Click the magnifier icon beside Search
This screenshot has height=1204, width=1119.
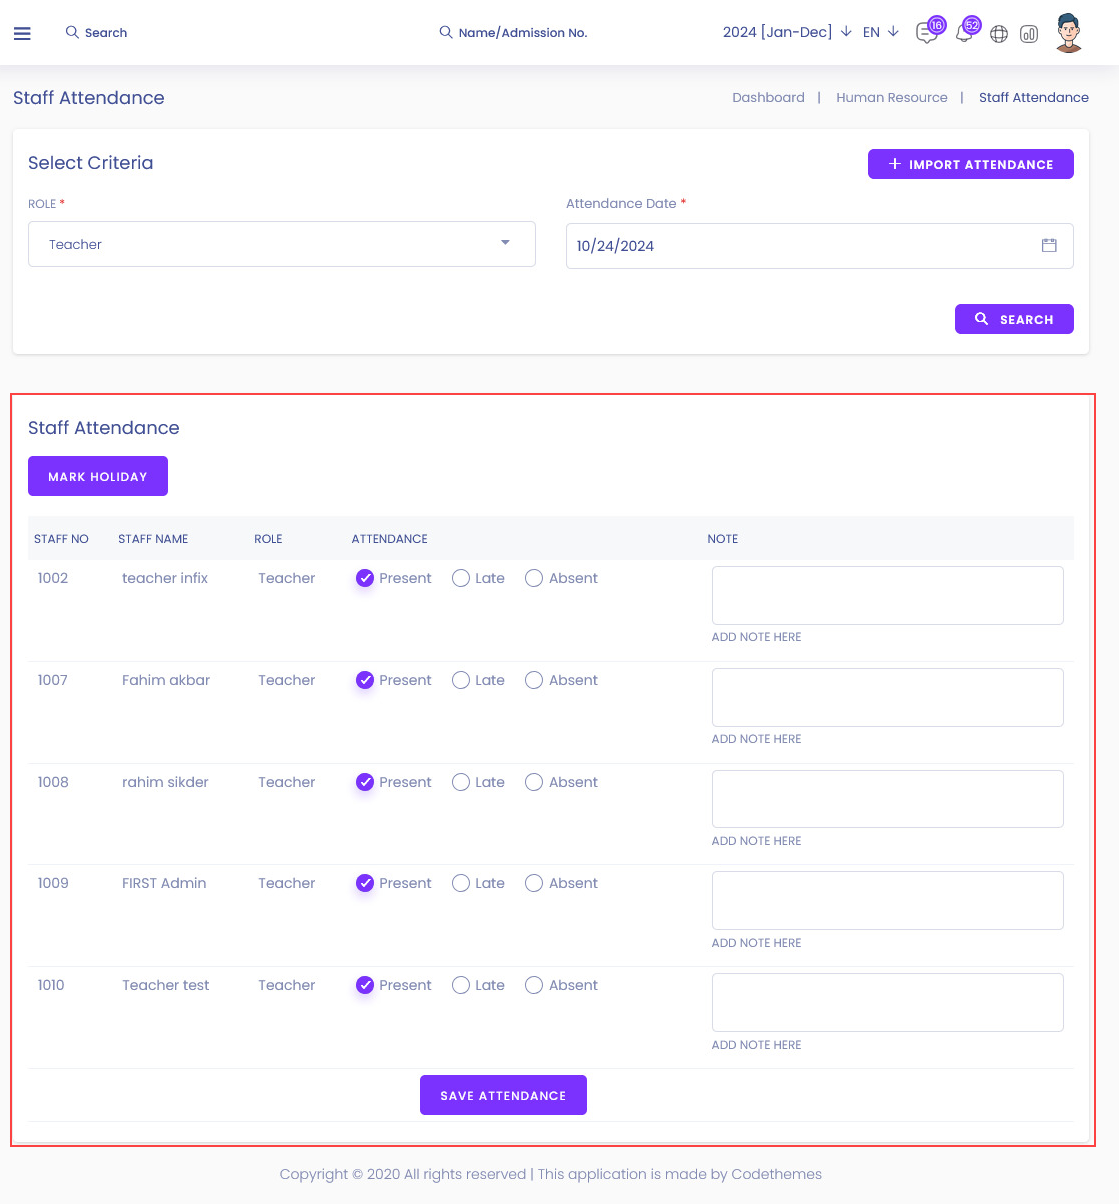[x=72, y=32]
